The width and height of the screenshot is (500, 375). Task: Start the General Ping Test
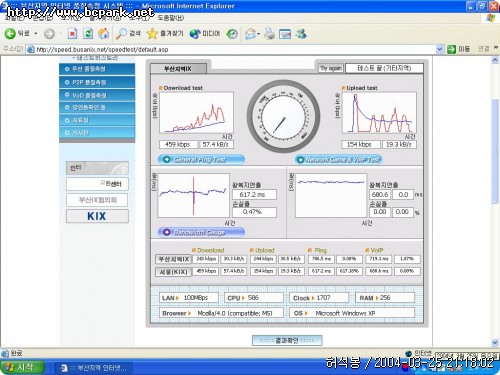pos(201,160)
